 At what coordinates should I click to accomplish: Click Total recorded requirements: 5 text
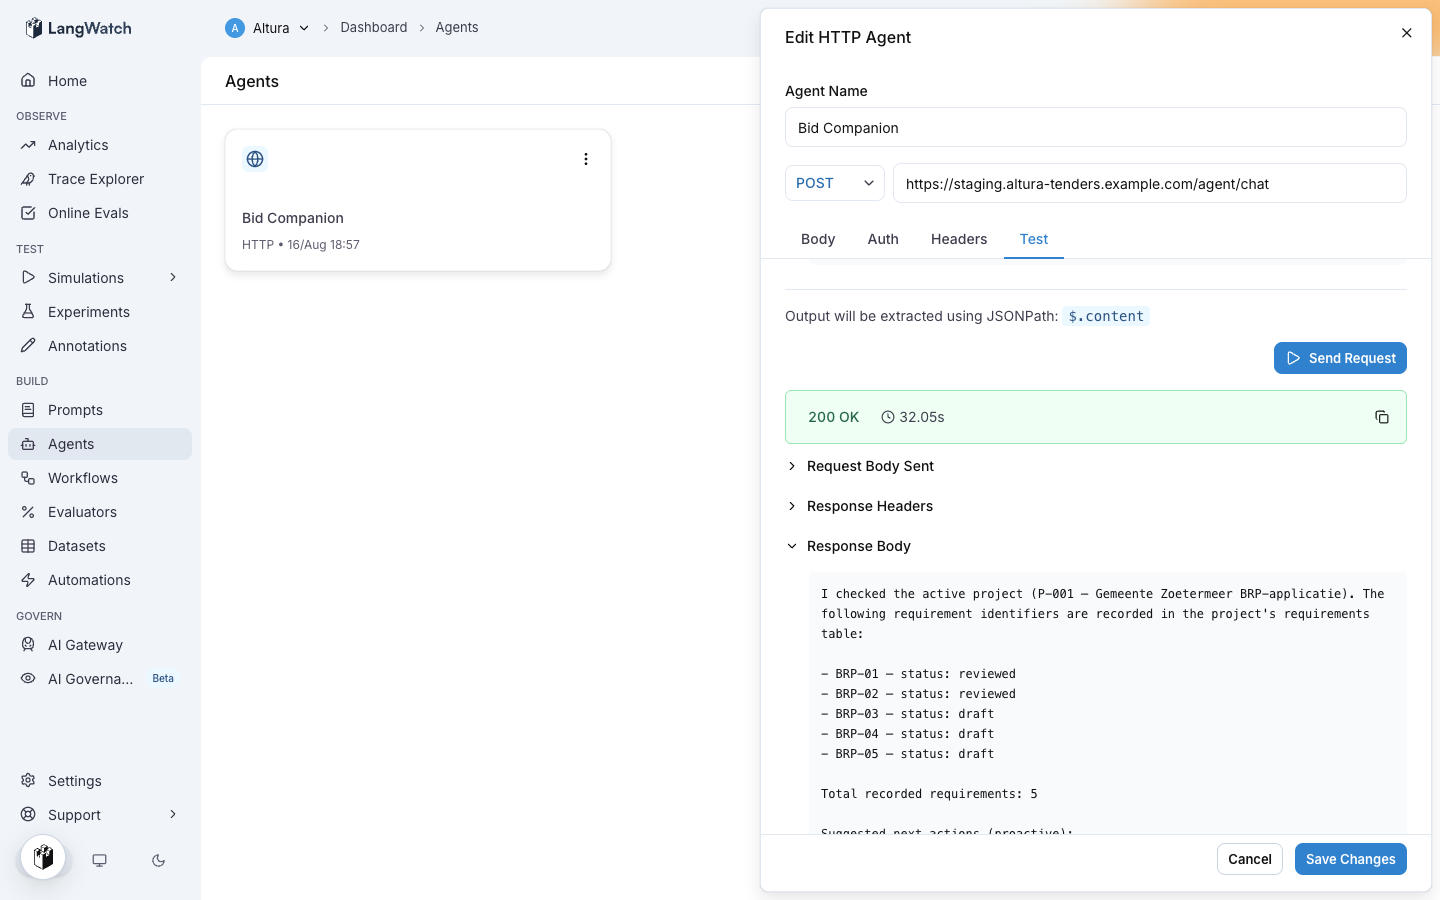point(929,794)
